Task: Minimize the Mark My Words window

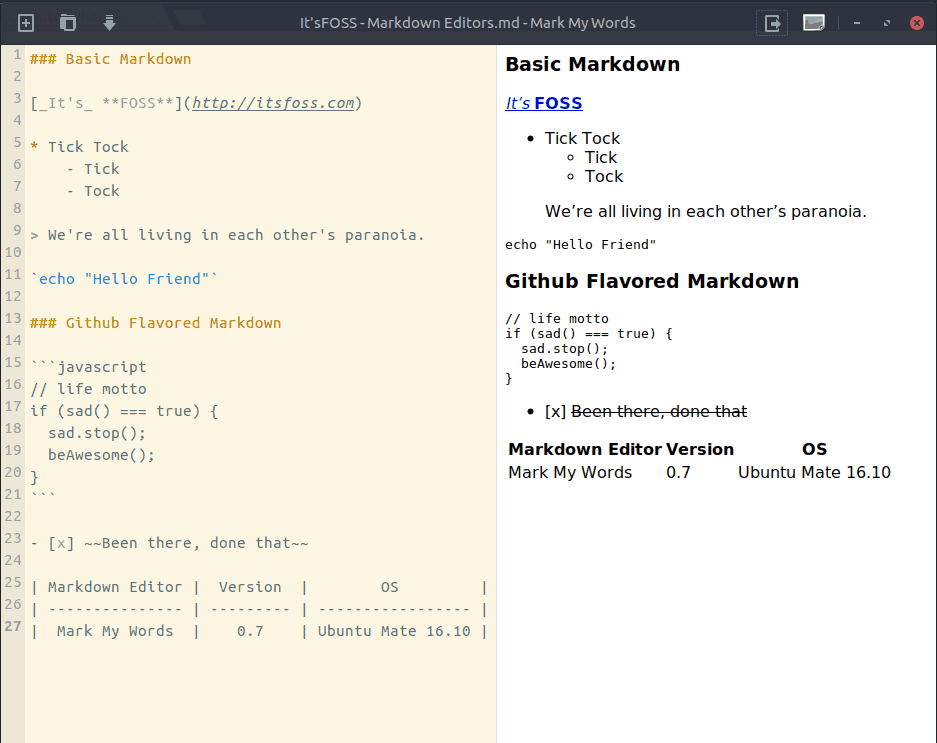Action: 856,23
